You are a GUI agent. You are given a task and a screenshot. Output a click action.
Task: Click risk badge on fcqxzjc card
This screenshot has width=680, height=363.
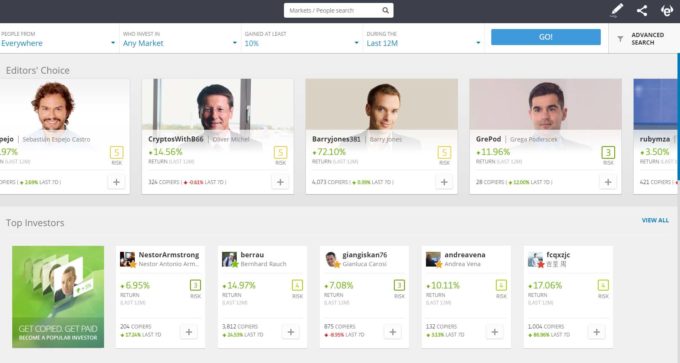click(x=603, y=285)
